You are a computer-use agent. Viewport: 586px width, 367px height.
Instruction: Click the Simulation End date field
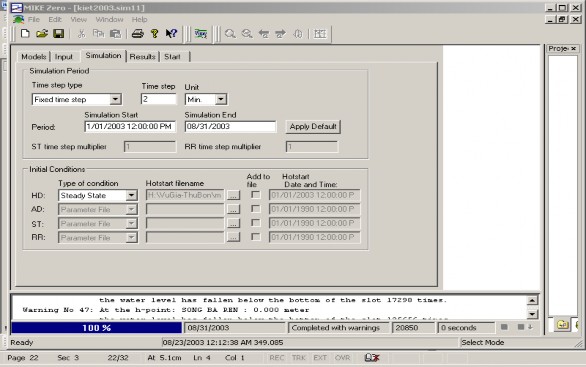[230, 126]
